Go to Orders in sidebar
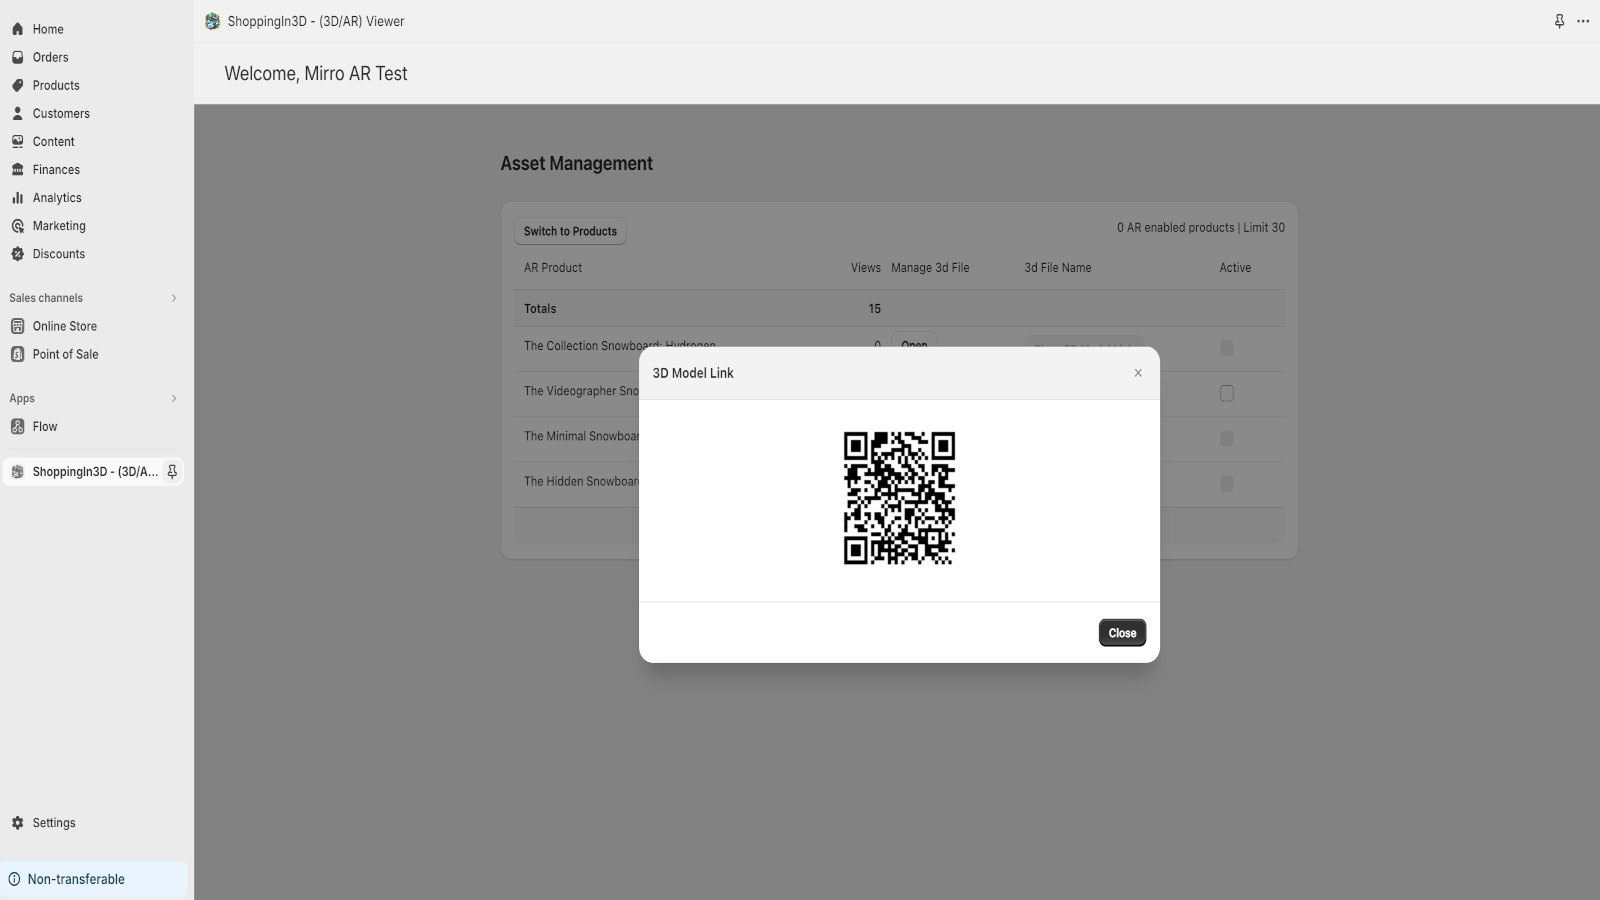1600x900 pixels. tap(50, 57)
